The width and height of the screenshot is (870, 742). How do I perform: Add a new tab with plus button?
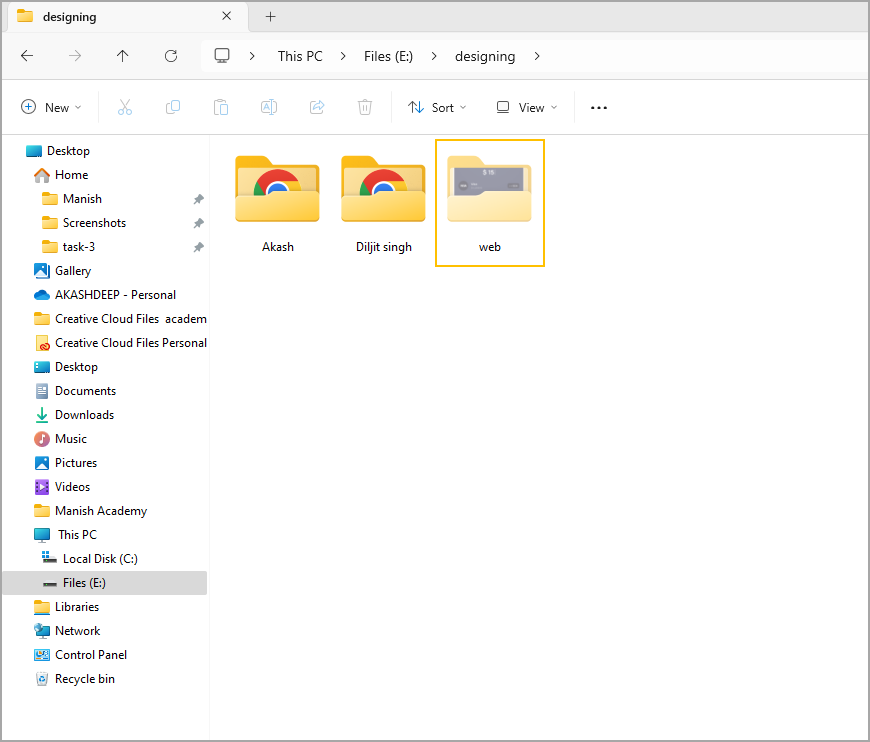tap(270, 16)
